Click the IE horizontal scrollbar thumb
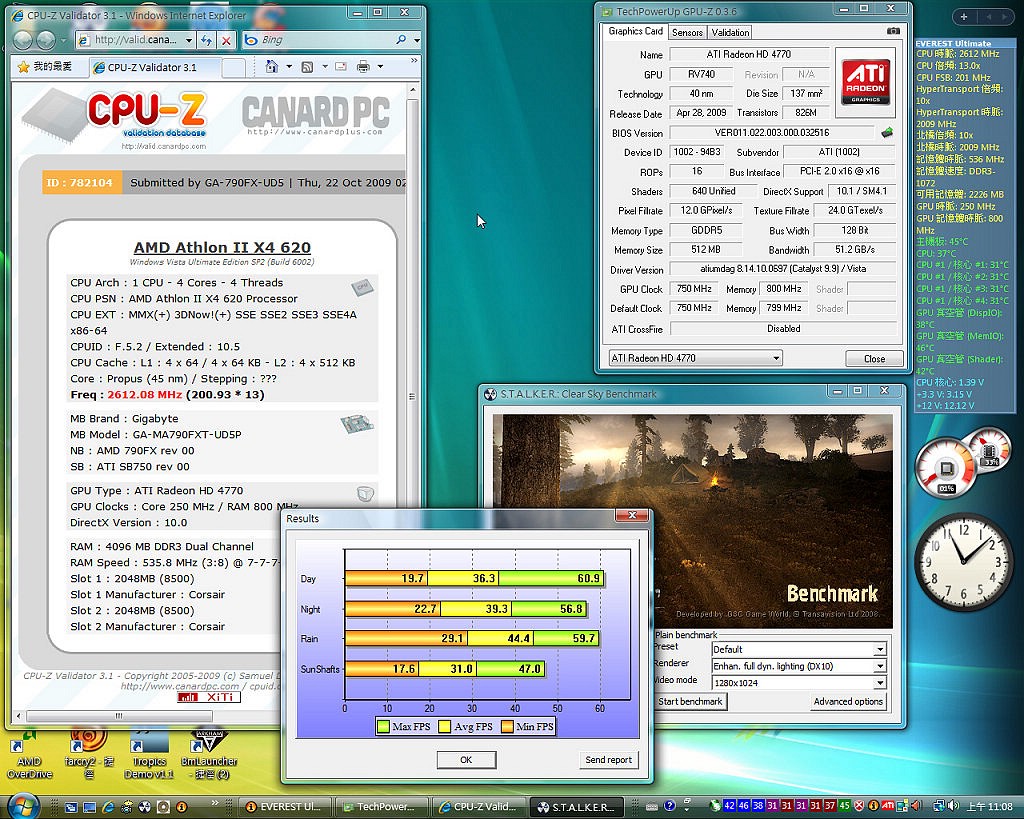Screen dimensions: 1024x819 119,716
